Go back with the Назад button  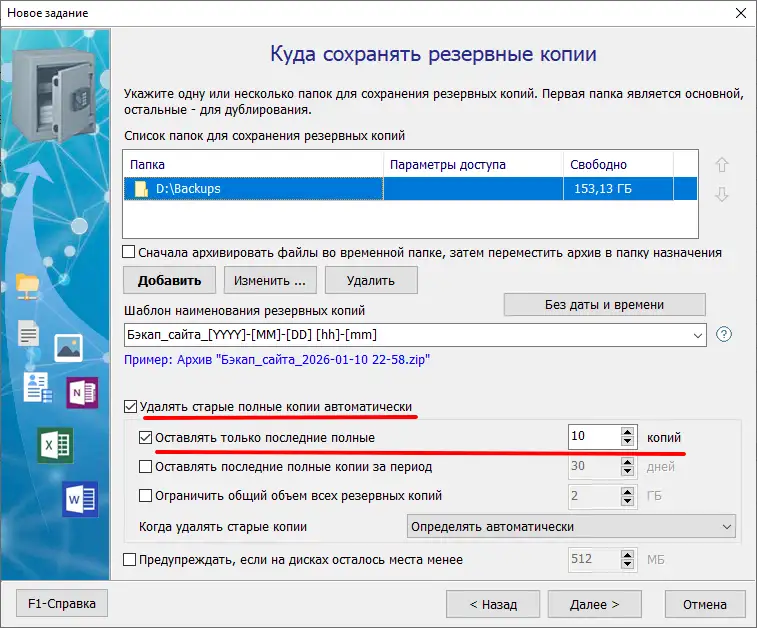click(493, 604)
